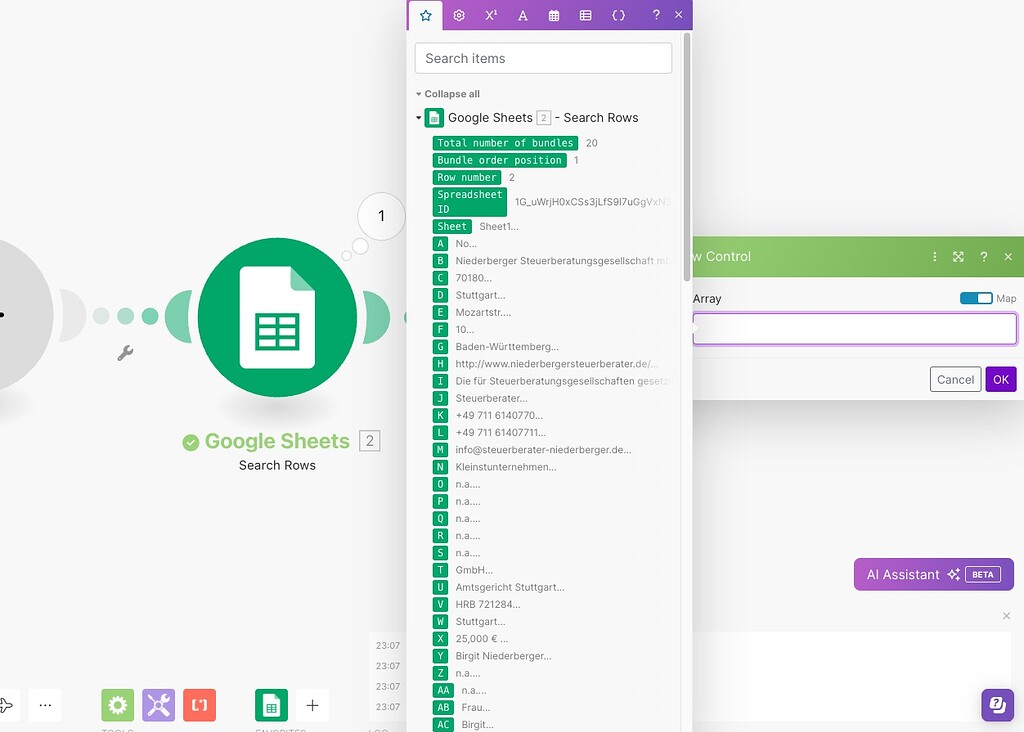Collapse the Google Sheets Search Rows node
Image resolution: width=1024 pixels, height=732 pixels.
(419, 117)
